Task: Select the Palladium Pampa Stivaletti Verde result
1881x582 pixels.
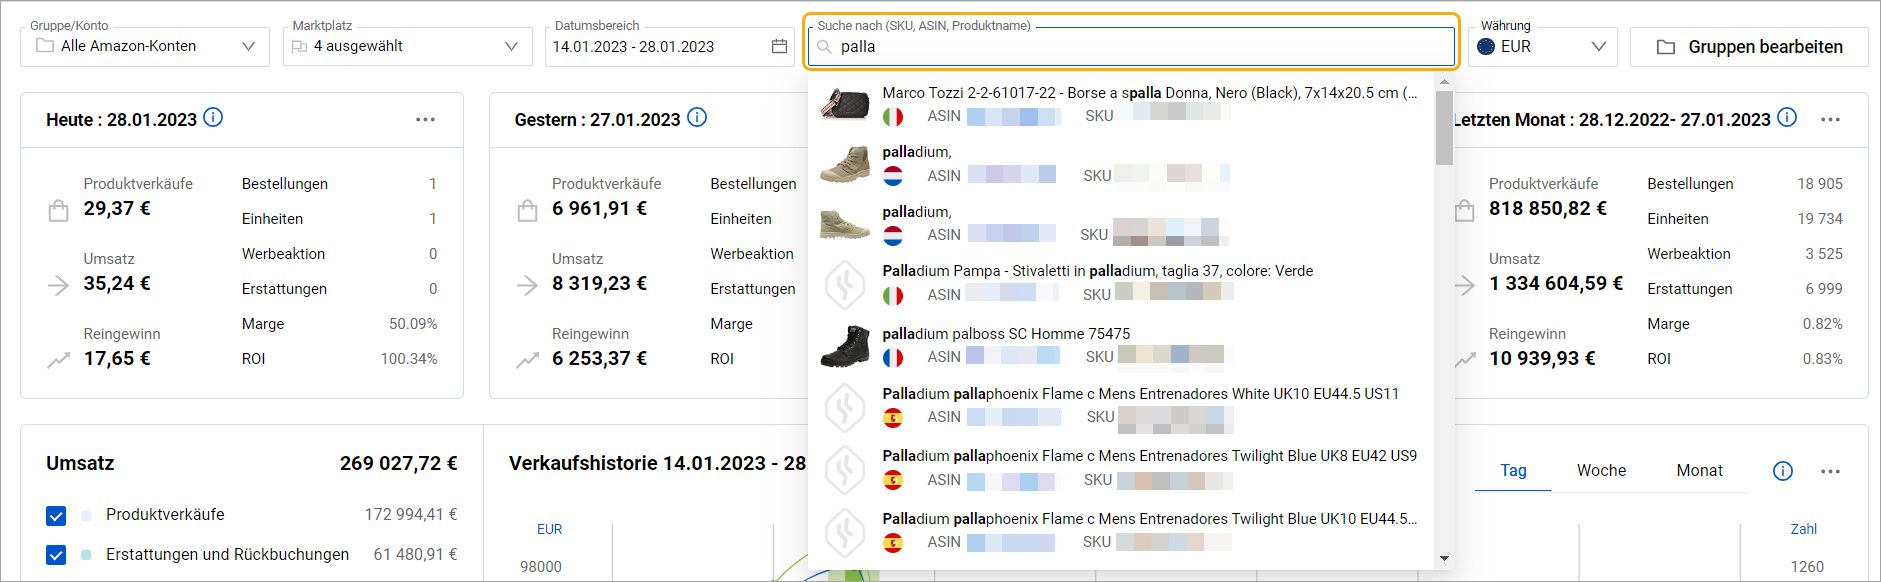Action: 1120,283
